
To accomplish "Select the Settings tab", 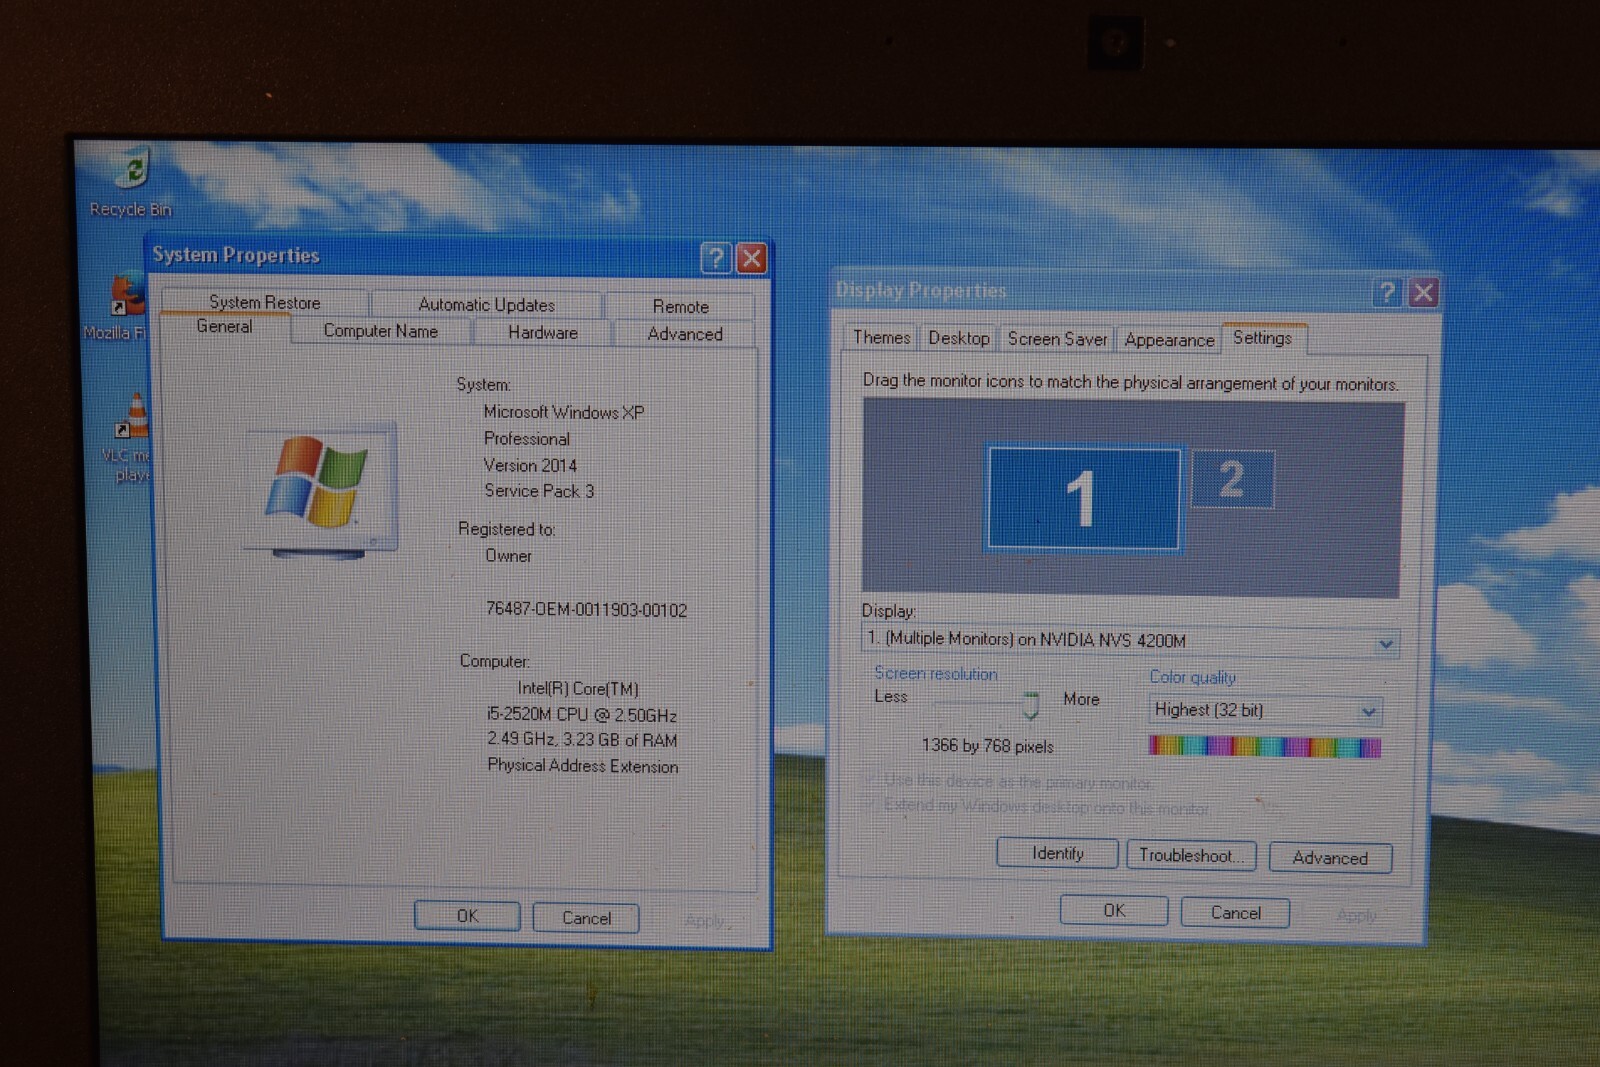I will point(1262,338).
